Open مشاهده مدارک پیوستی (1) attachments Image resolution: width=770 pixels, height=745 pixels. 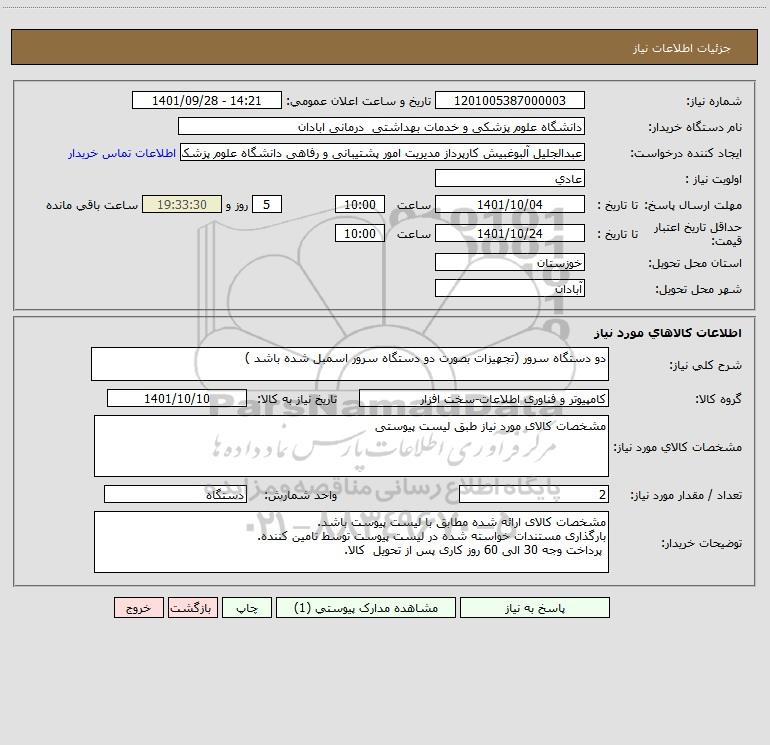click(366, 607)
